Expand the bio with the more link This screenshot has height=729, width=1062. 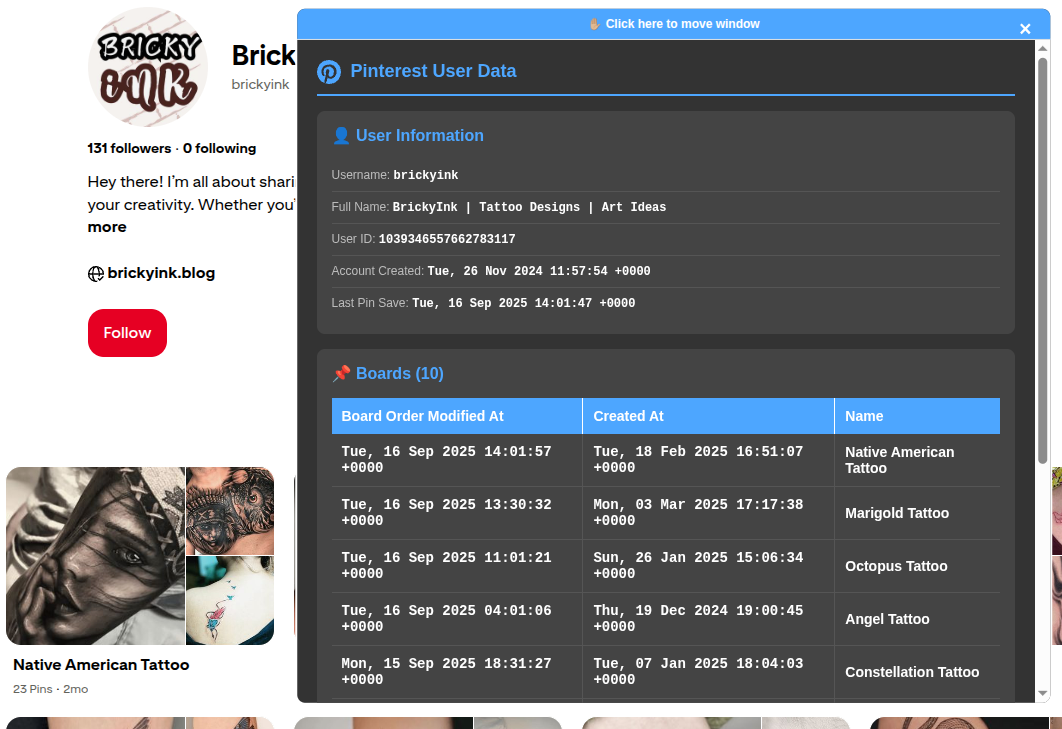[107, 227]
